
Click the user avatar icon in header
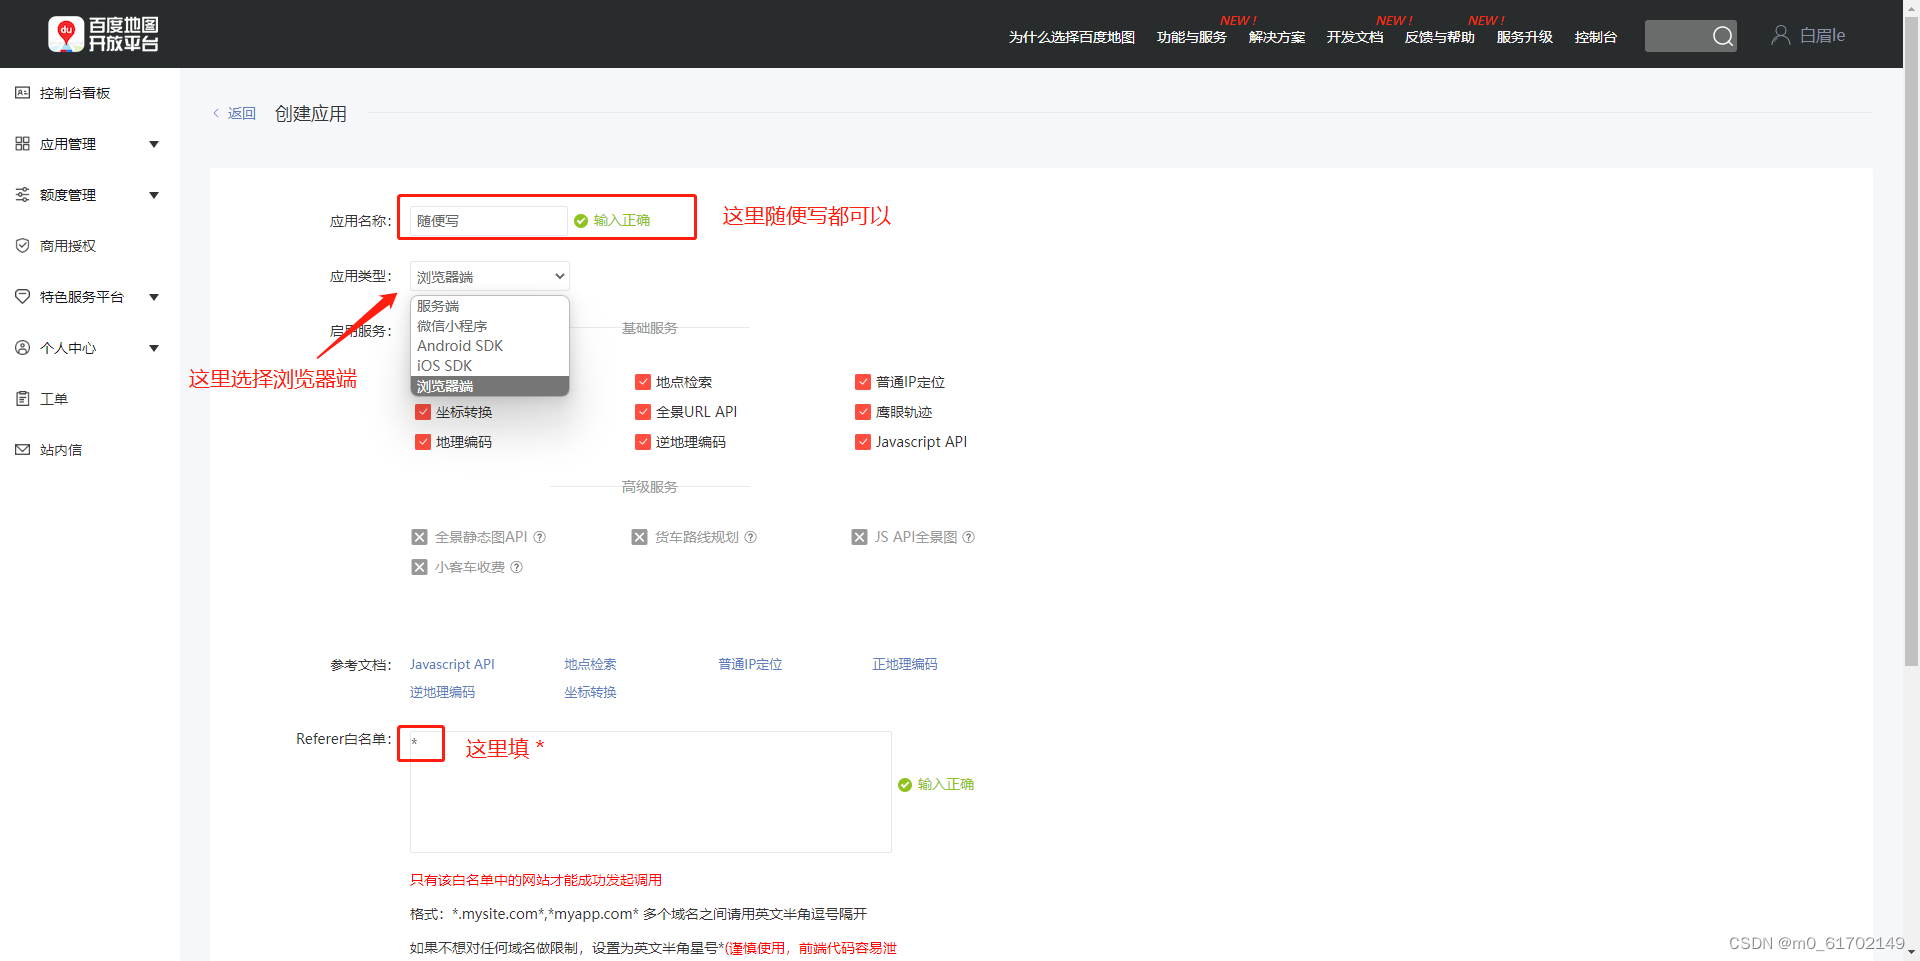tap(1780, 35)
